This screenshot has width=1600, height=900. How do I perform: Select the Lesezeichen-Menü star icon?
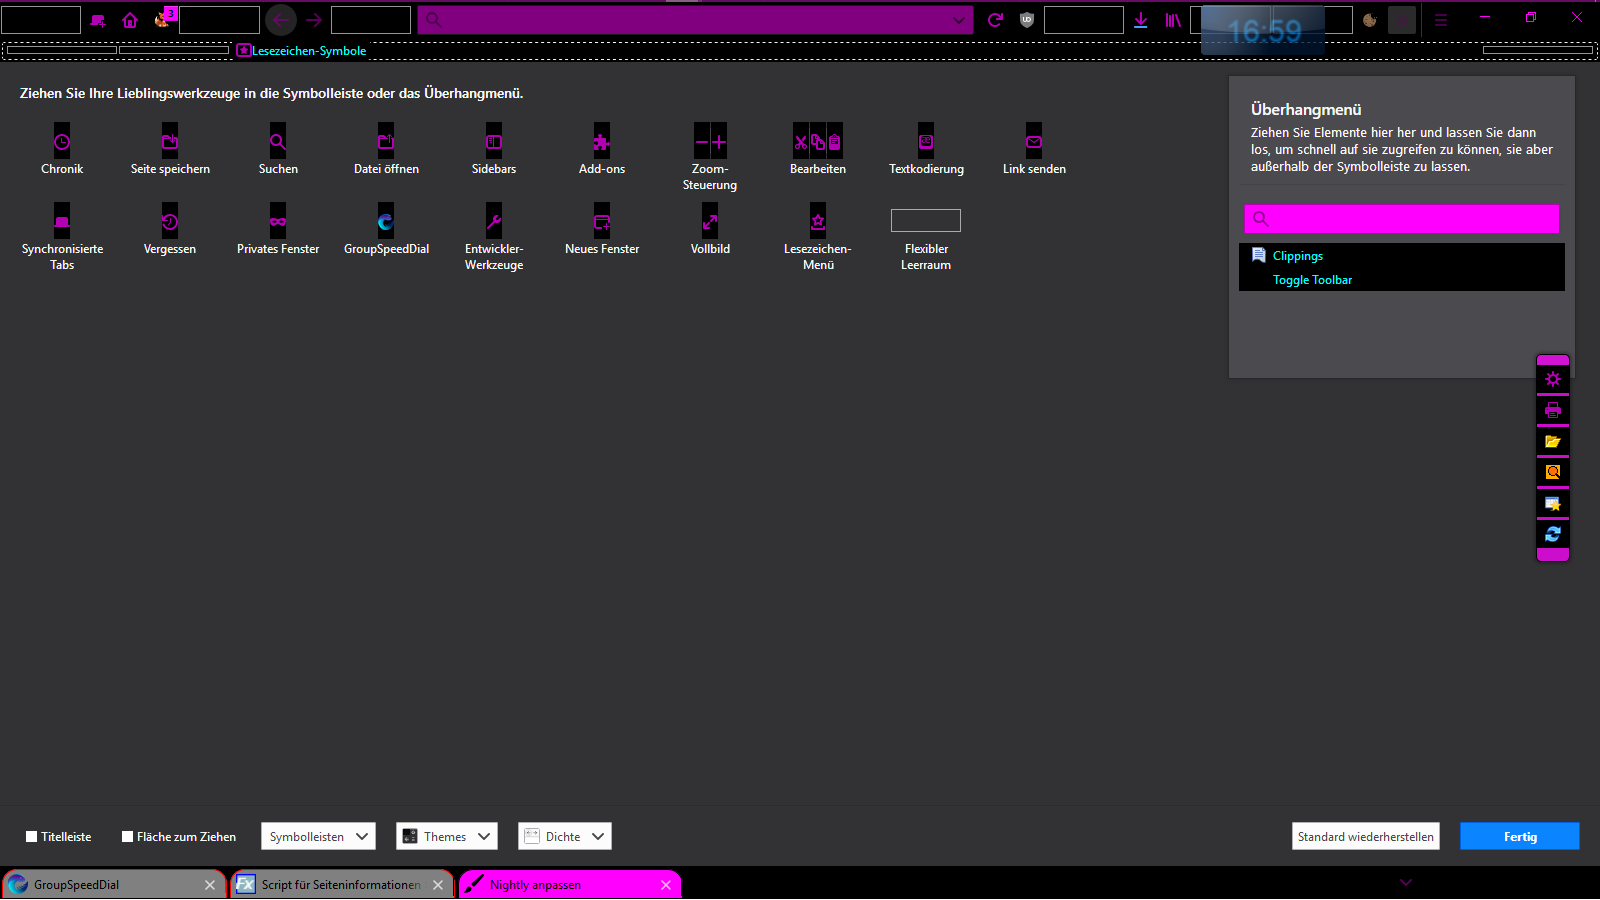tap(818, 222)
